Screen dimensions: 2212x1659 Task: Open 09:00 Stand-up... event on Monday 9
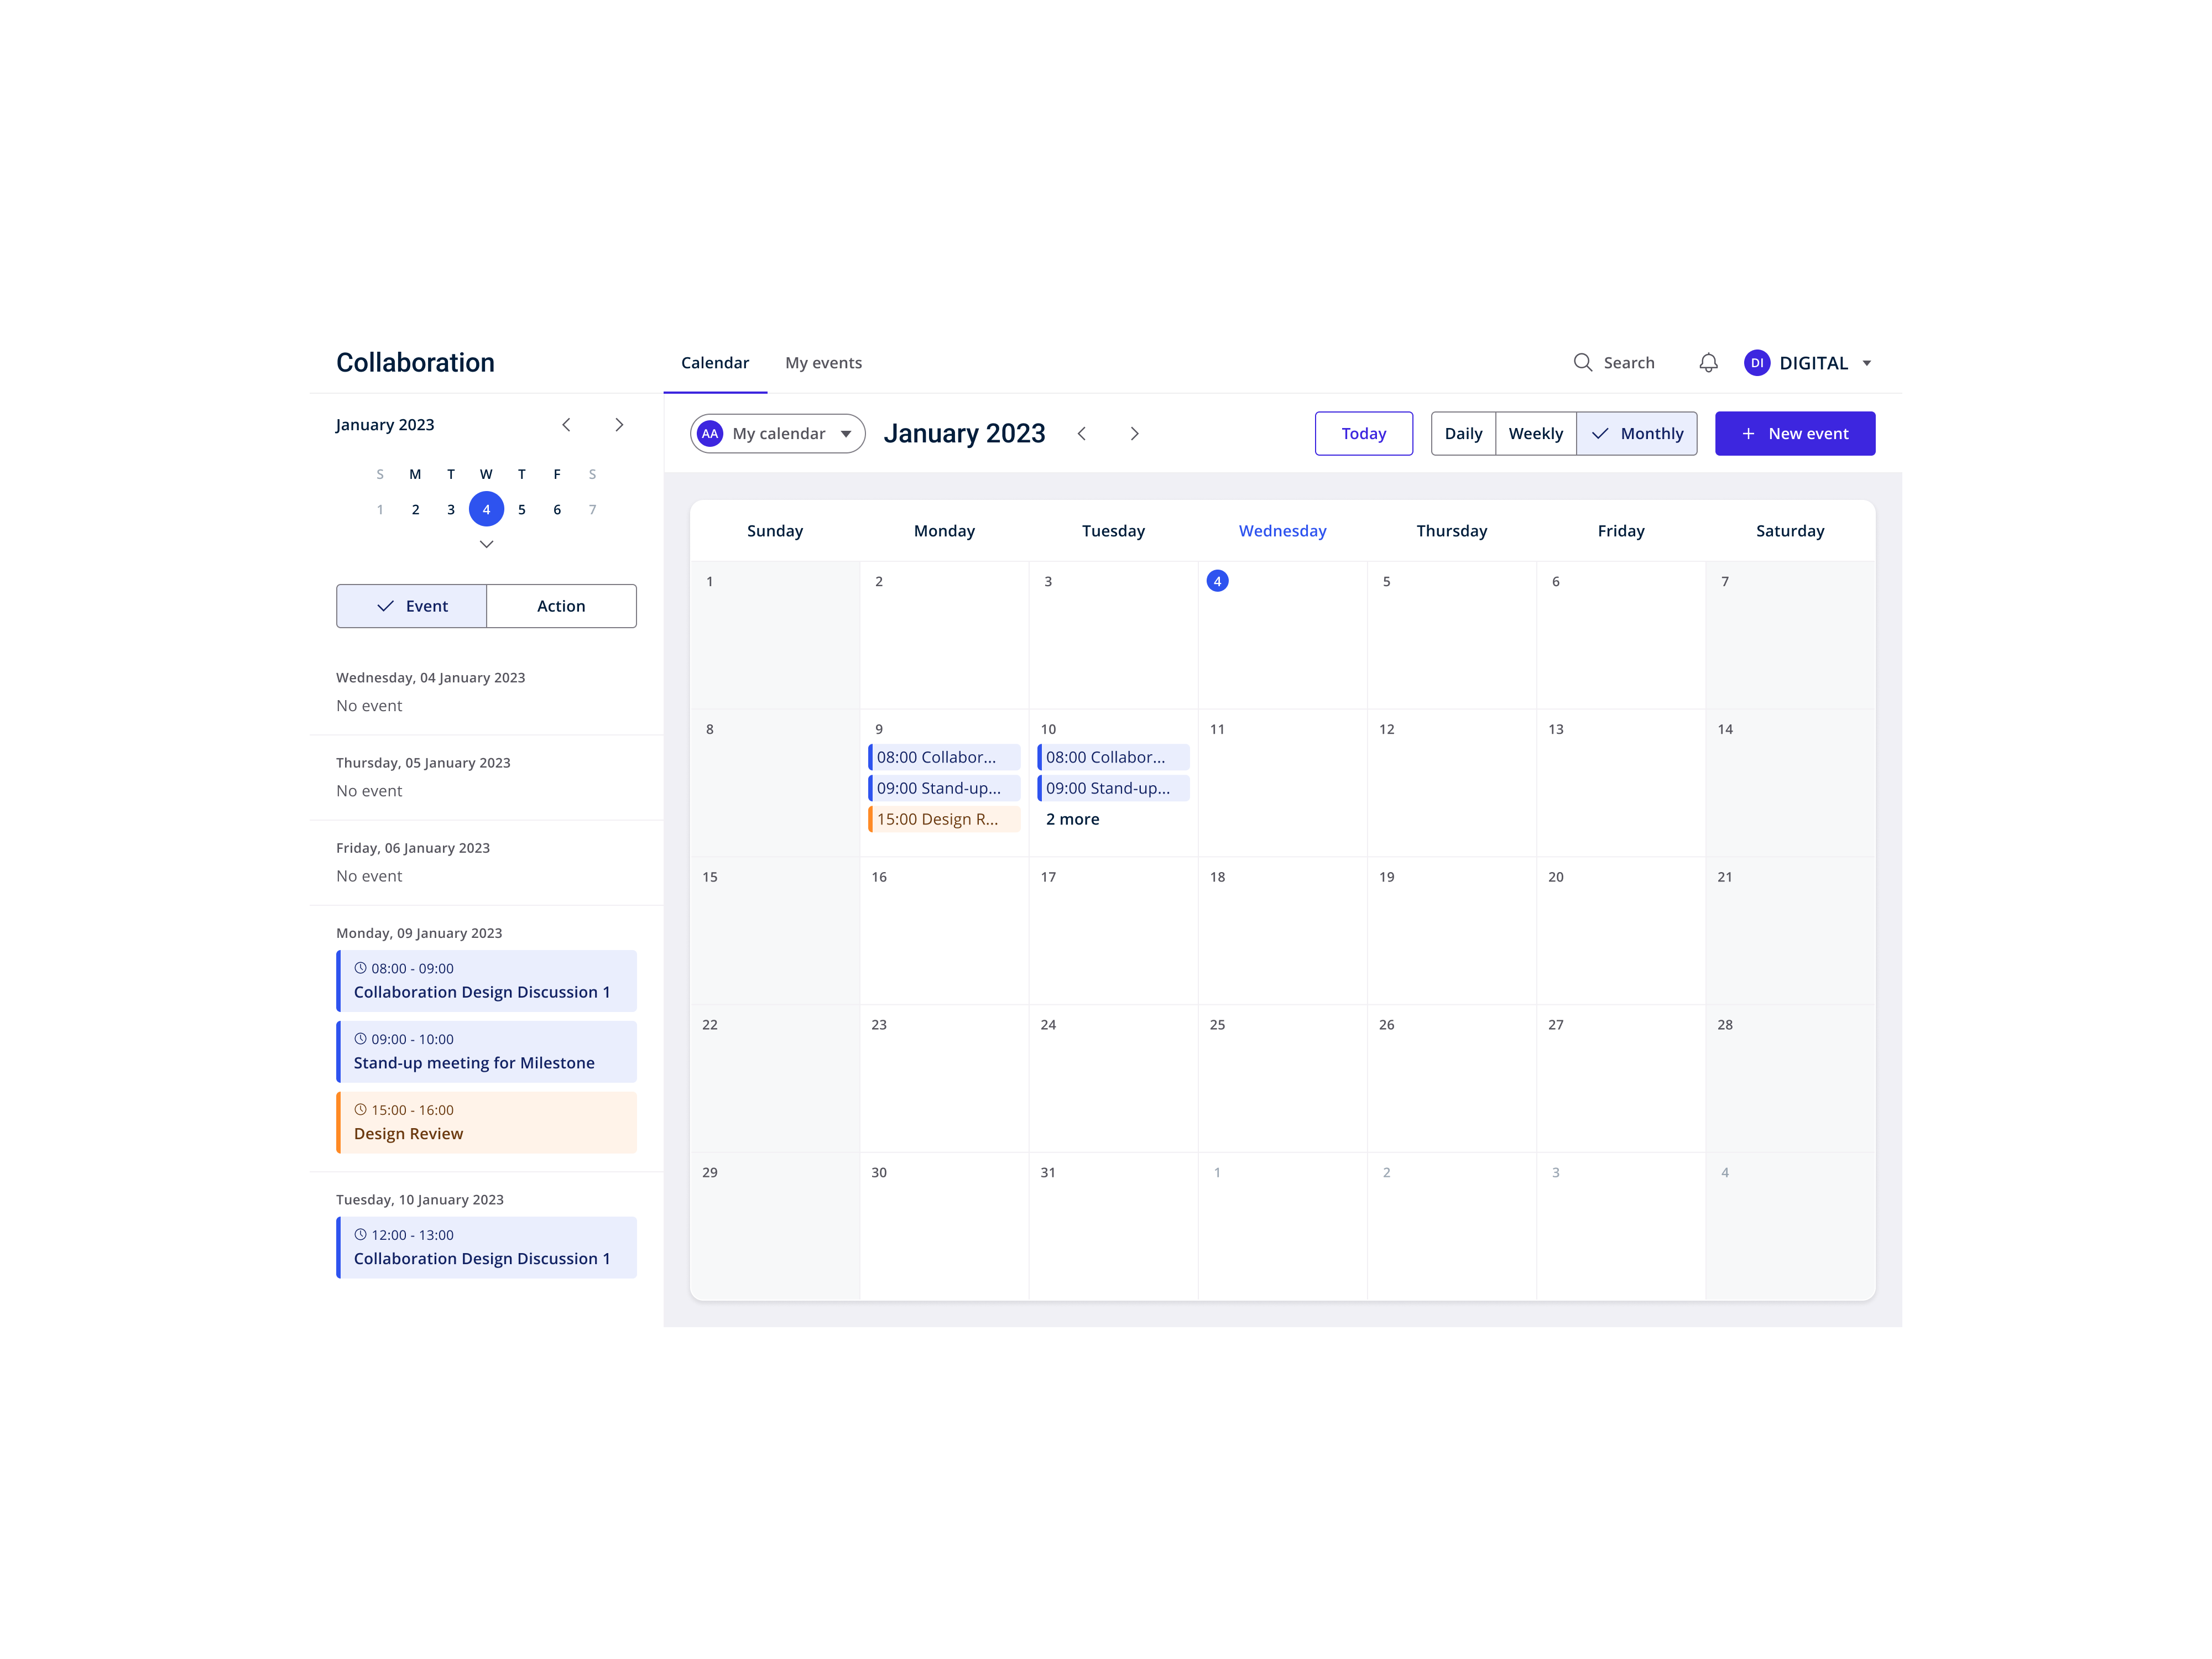[944, 788]
